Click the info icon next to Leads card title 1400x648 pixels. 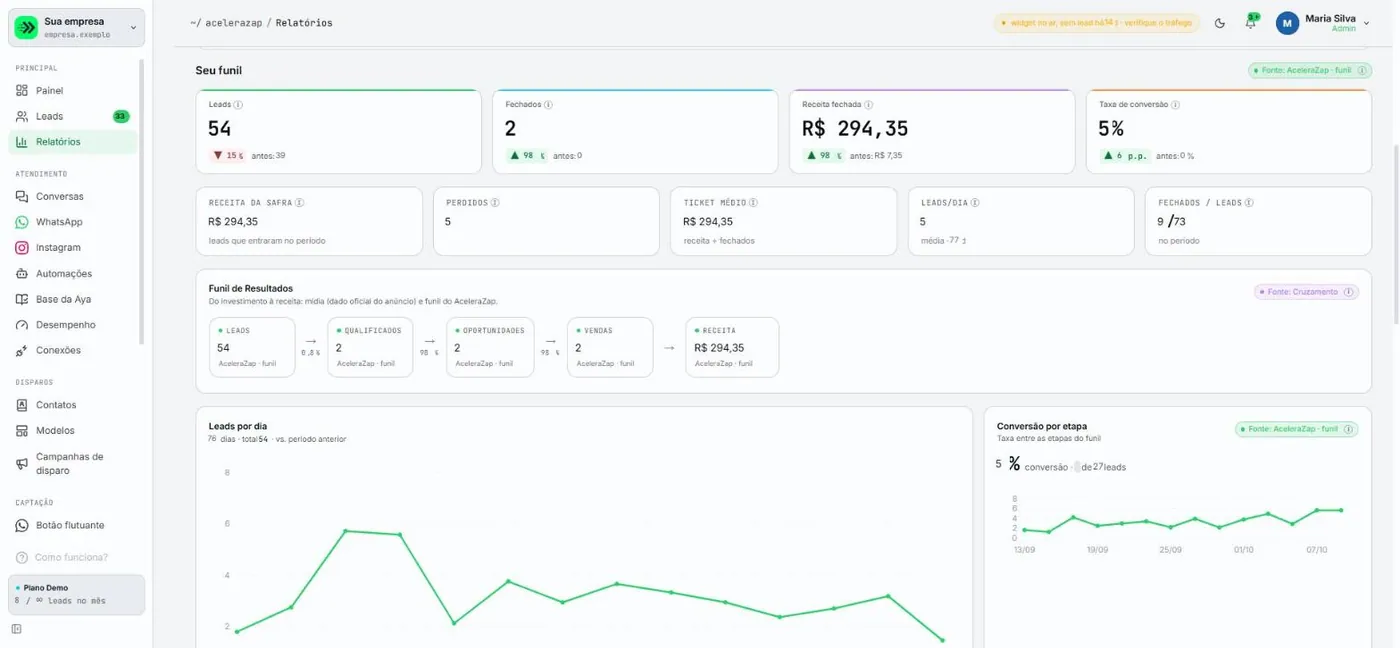(x=238, y=105)
